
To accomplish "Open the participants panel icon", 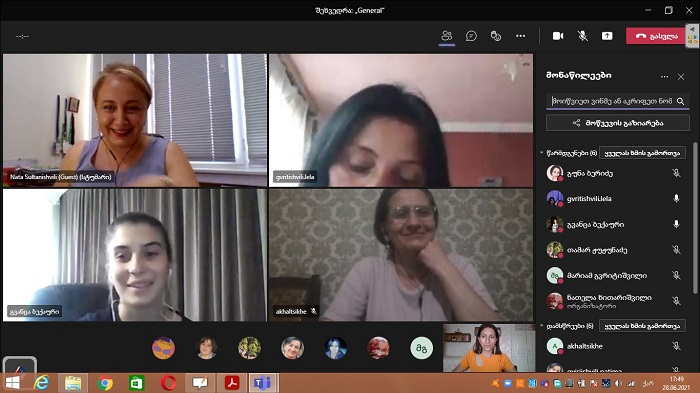I will click(446, 36).
